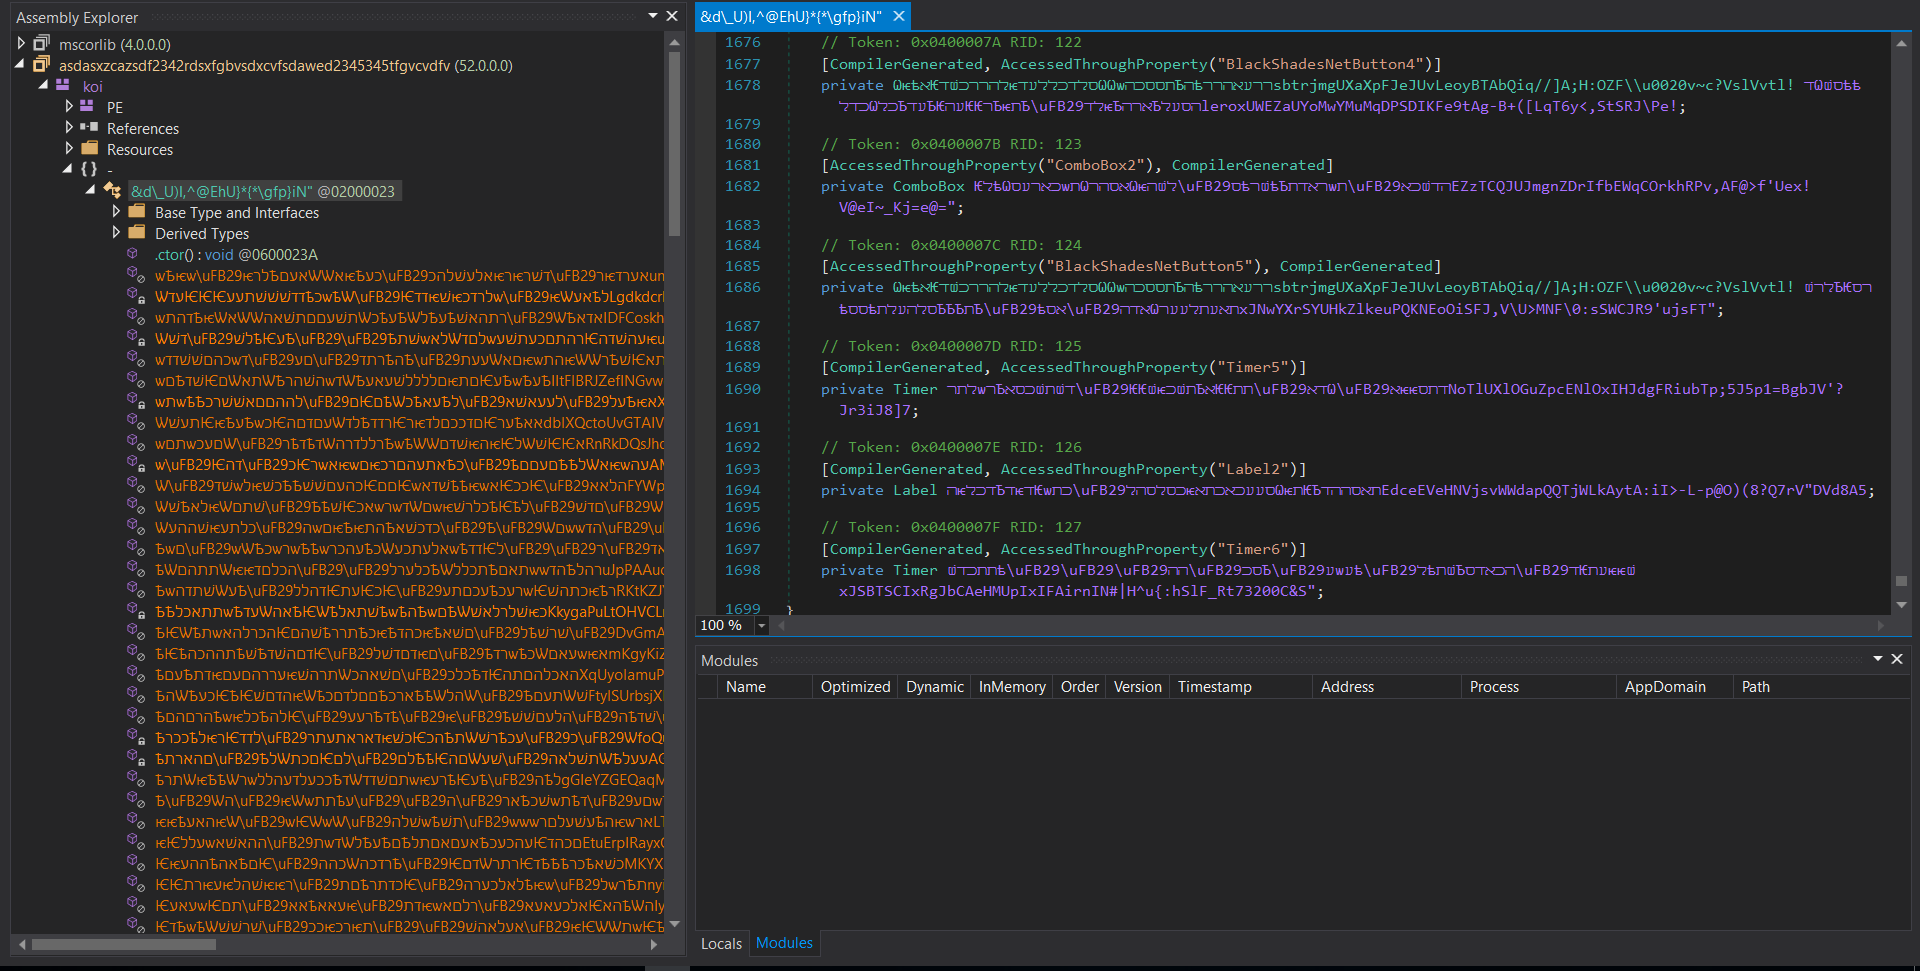Sort modules by Path column
The image size is (1920, 971).
click(1821, 687)
